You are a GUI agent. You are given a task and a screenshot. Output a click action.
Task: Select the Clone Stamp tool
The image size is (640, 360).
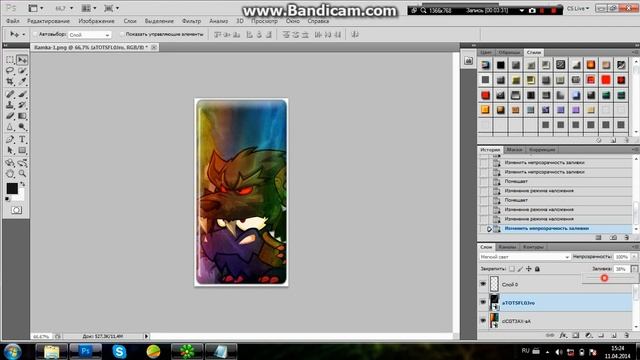point(10,105)
